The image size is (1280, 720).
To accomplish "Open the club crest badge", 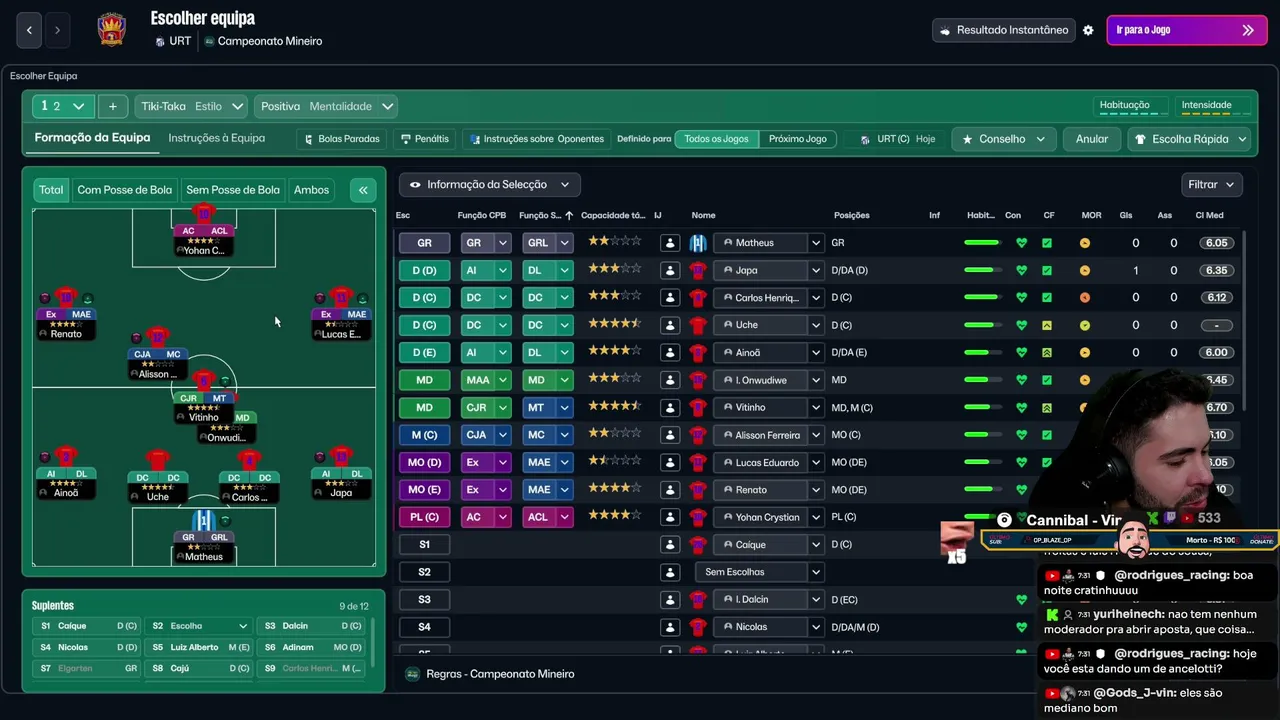I will 111,30.
